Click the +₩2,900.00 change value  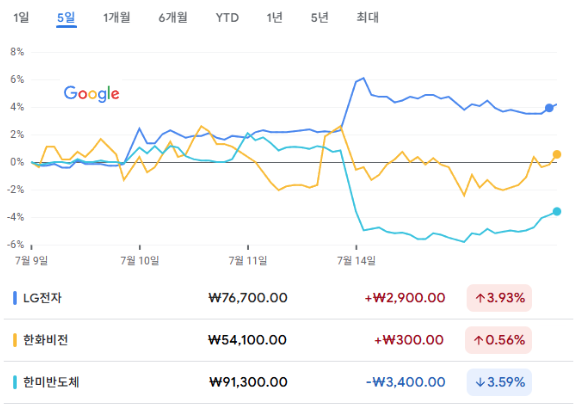[405, 298]
